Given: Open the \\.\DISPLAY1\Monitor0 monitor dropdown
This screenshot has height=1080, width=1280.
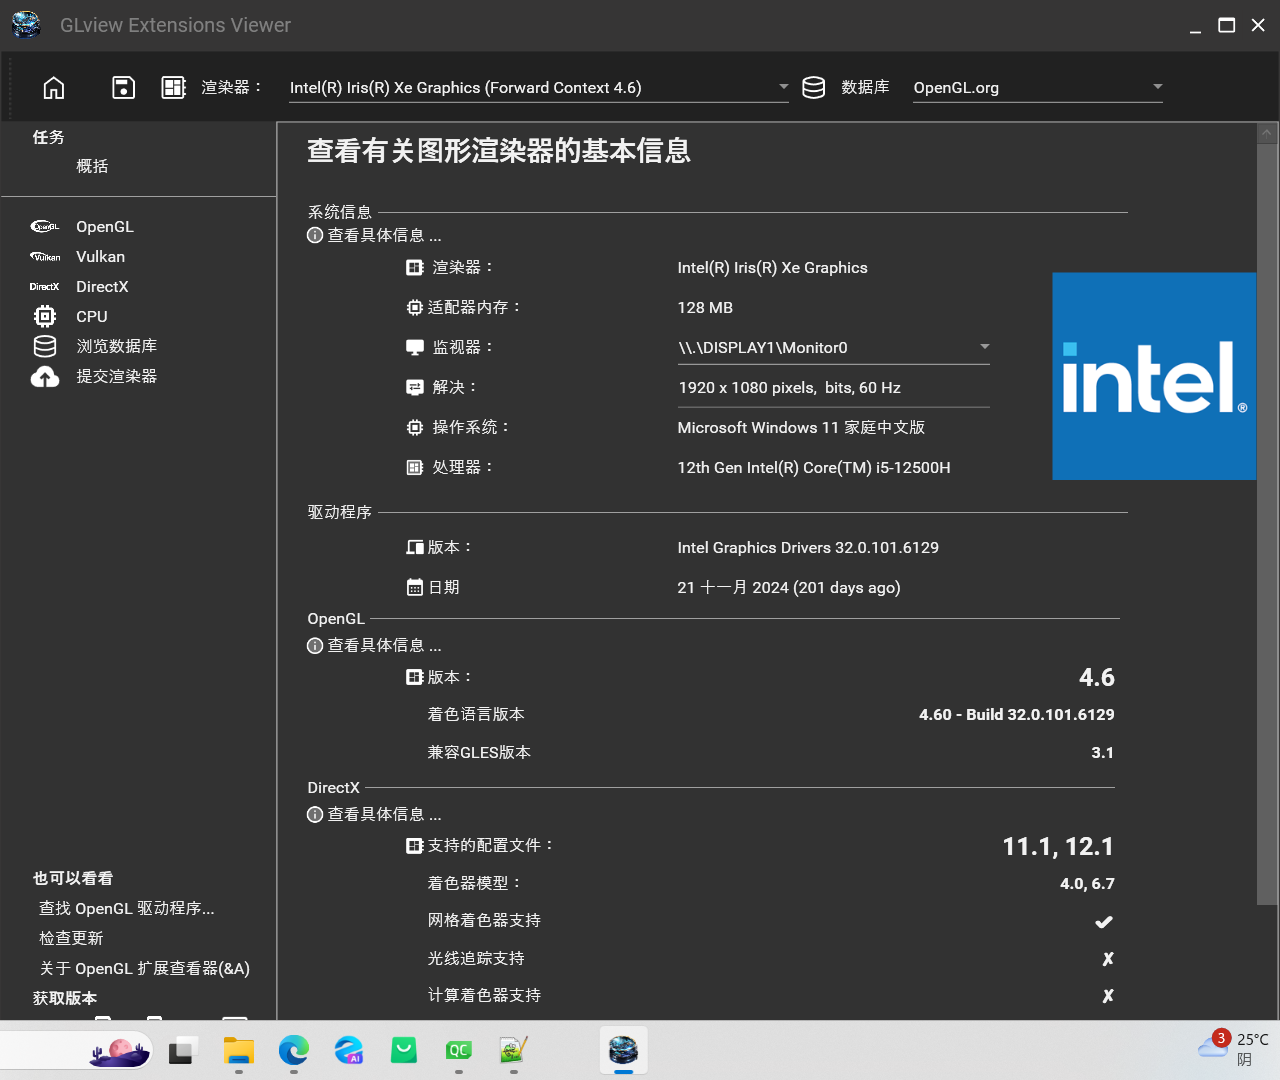Looking at the screenshot, I should point(833,348).
